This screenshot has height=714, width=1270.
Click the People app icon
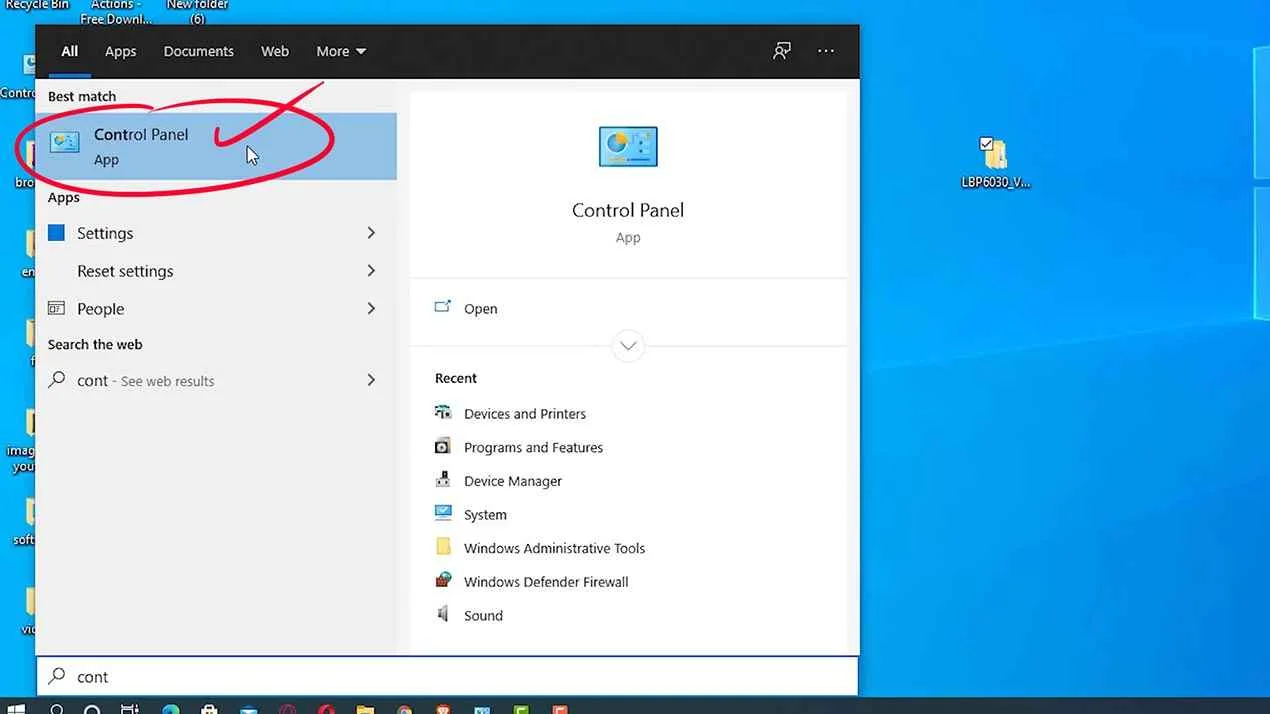click(57, 309)
